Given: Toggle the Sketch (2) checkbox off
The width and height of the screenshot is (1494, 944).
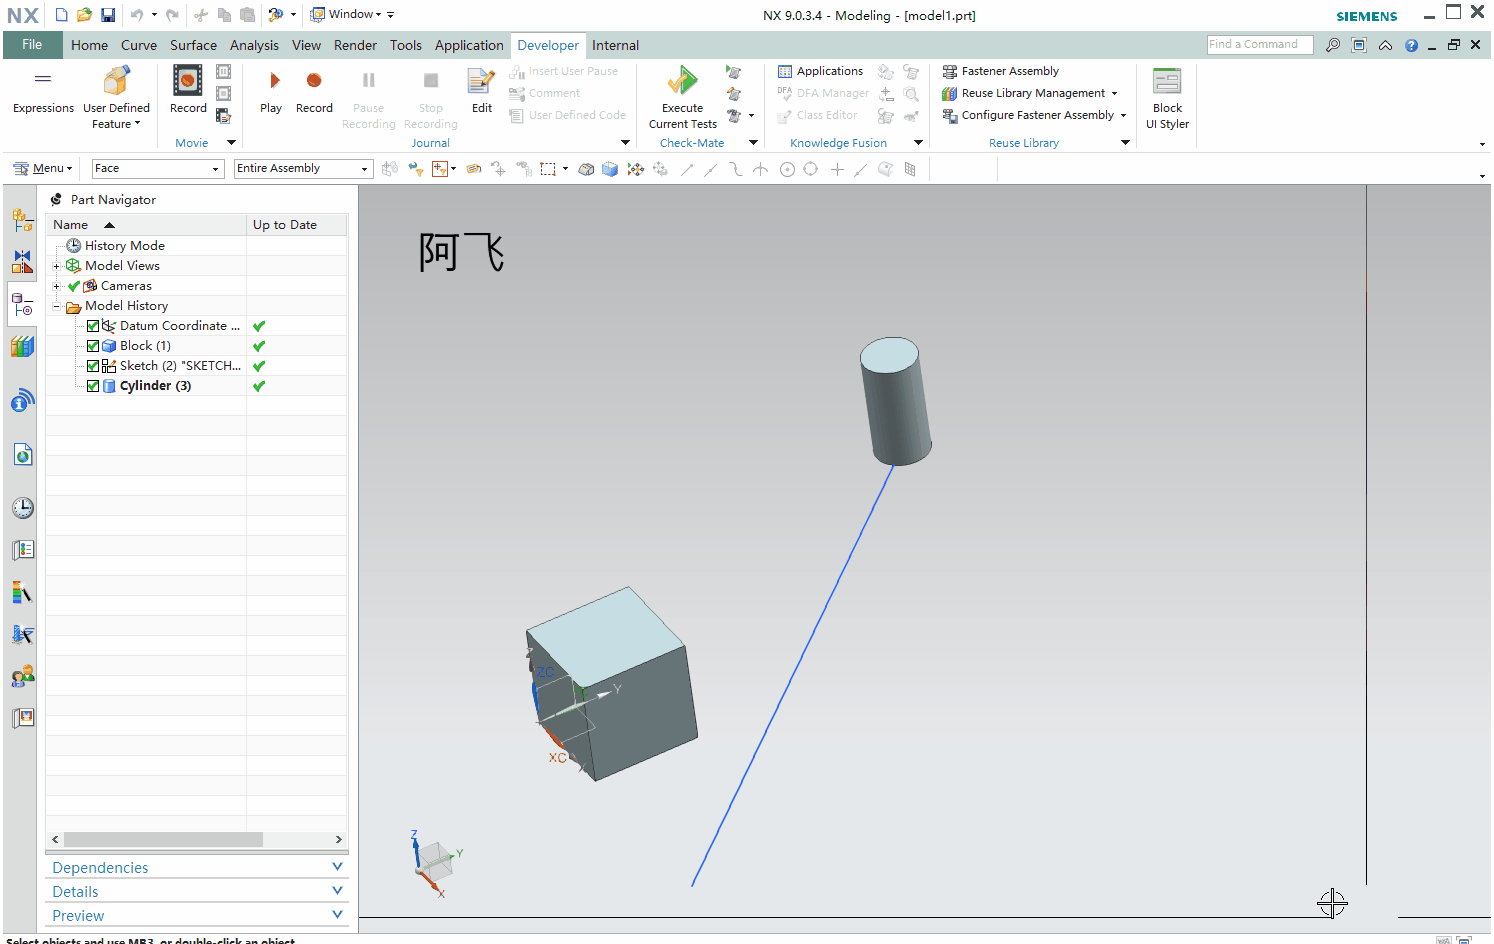Looking at the screenshot, I should pos(92,365).
